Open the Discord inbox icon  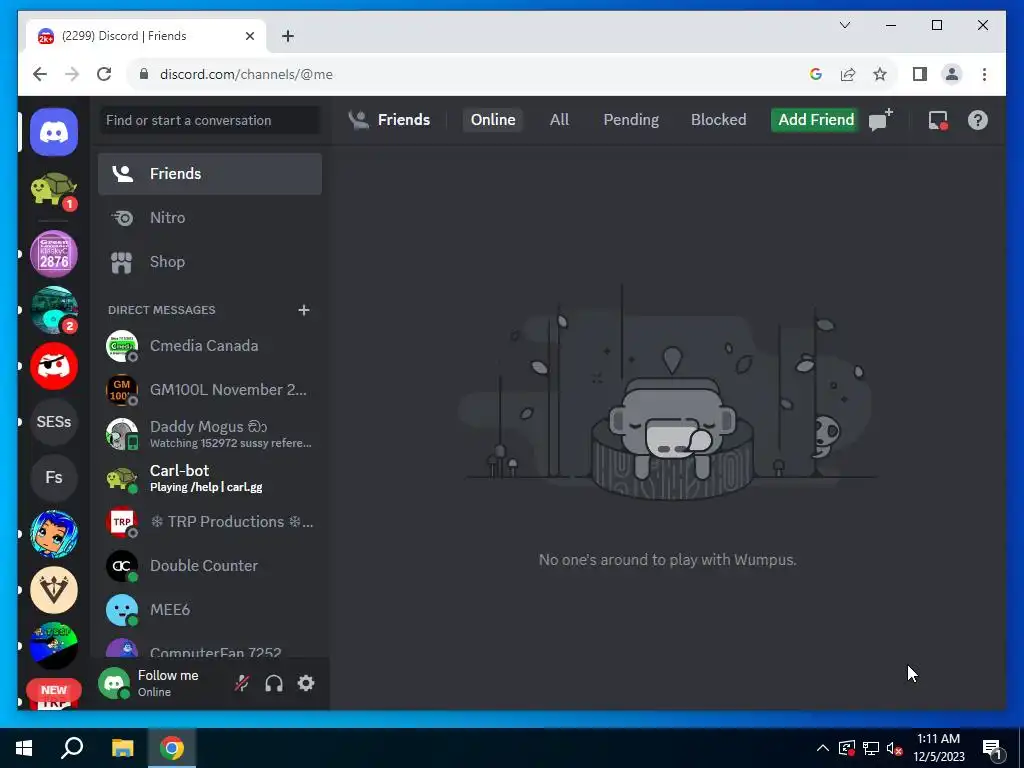(938, 120)
